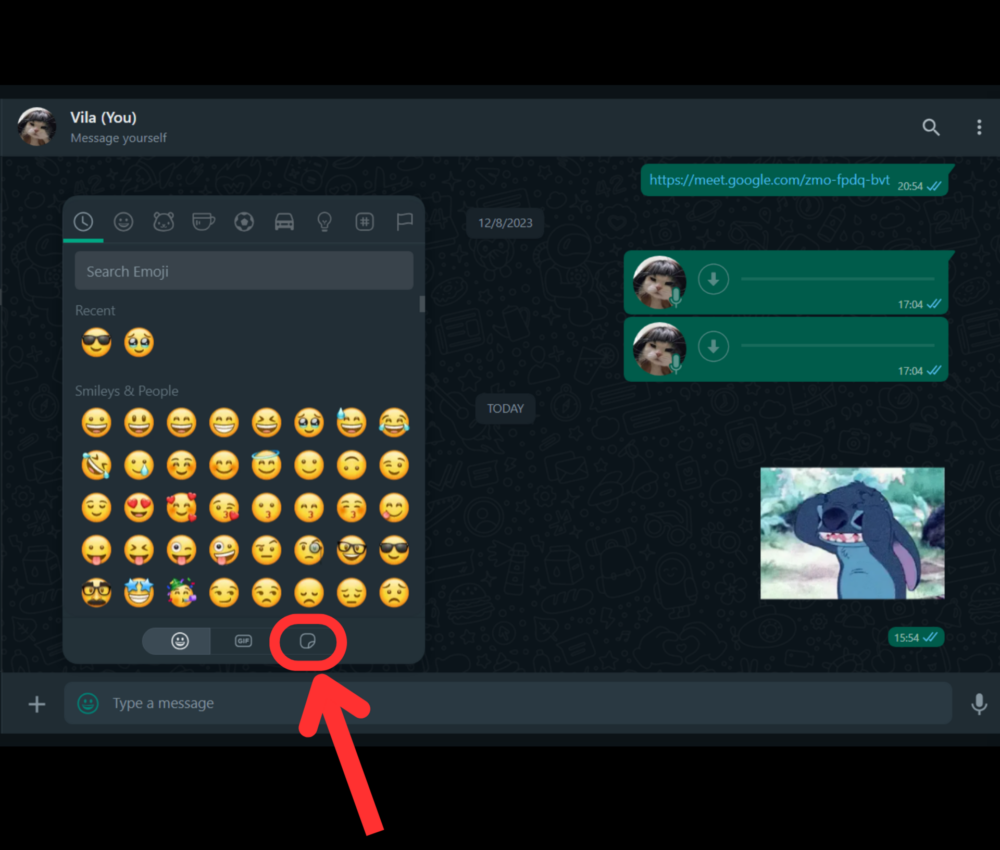This screenshot has width=1000, height=850.
Task: Select the Travel emoji category
Action: (x=284, y=222)
